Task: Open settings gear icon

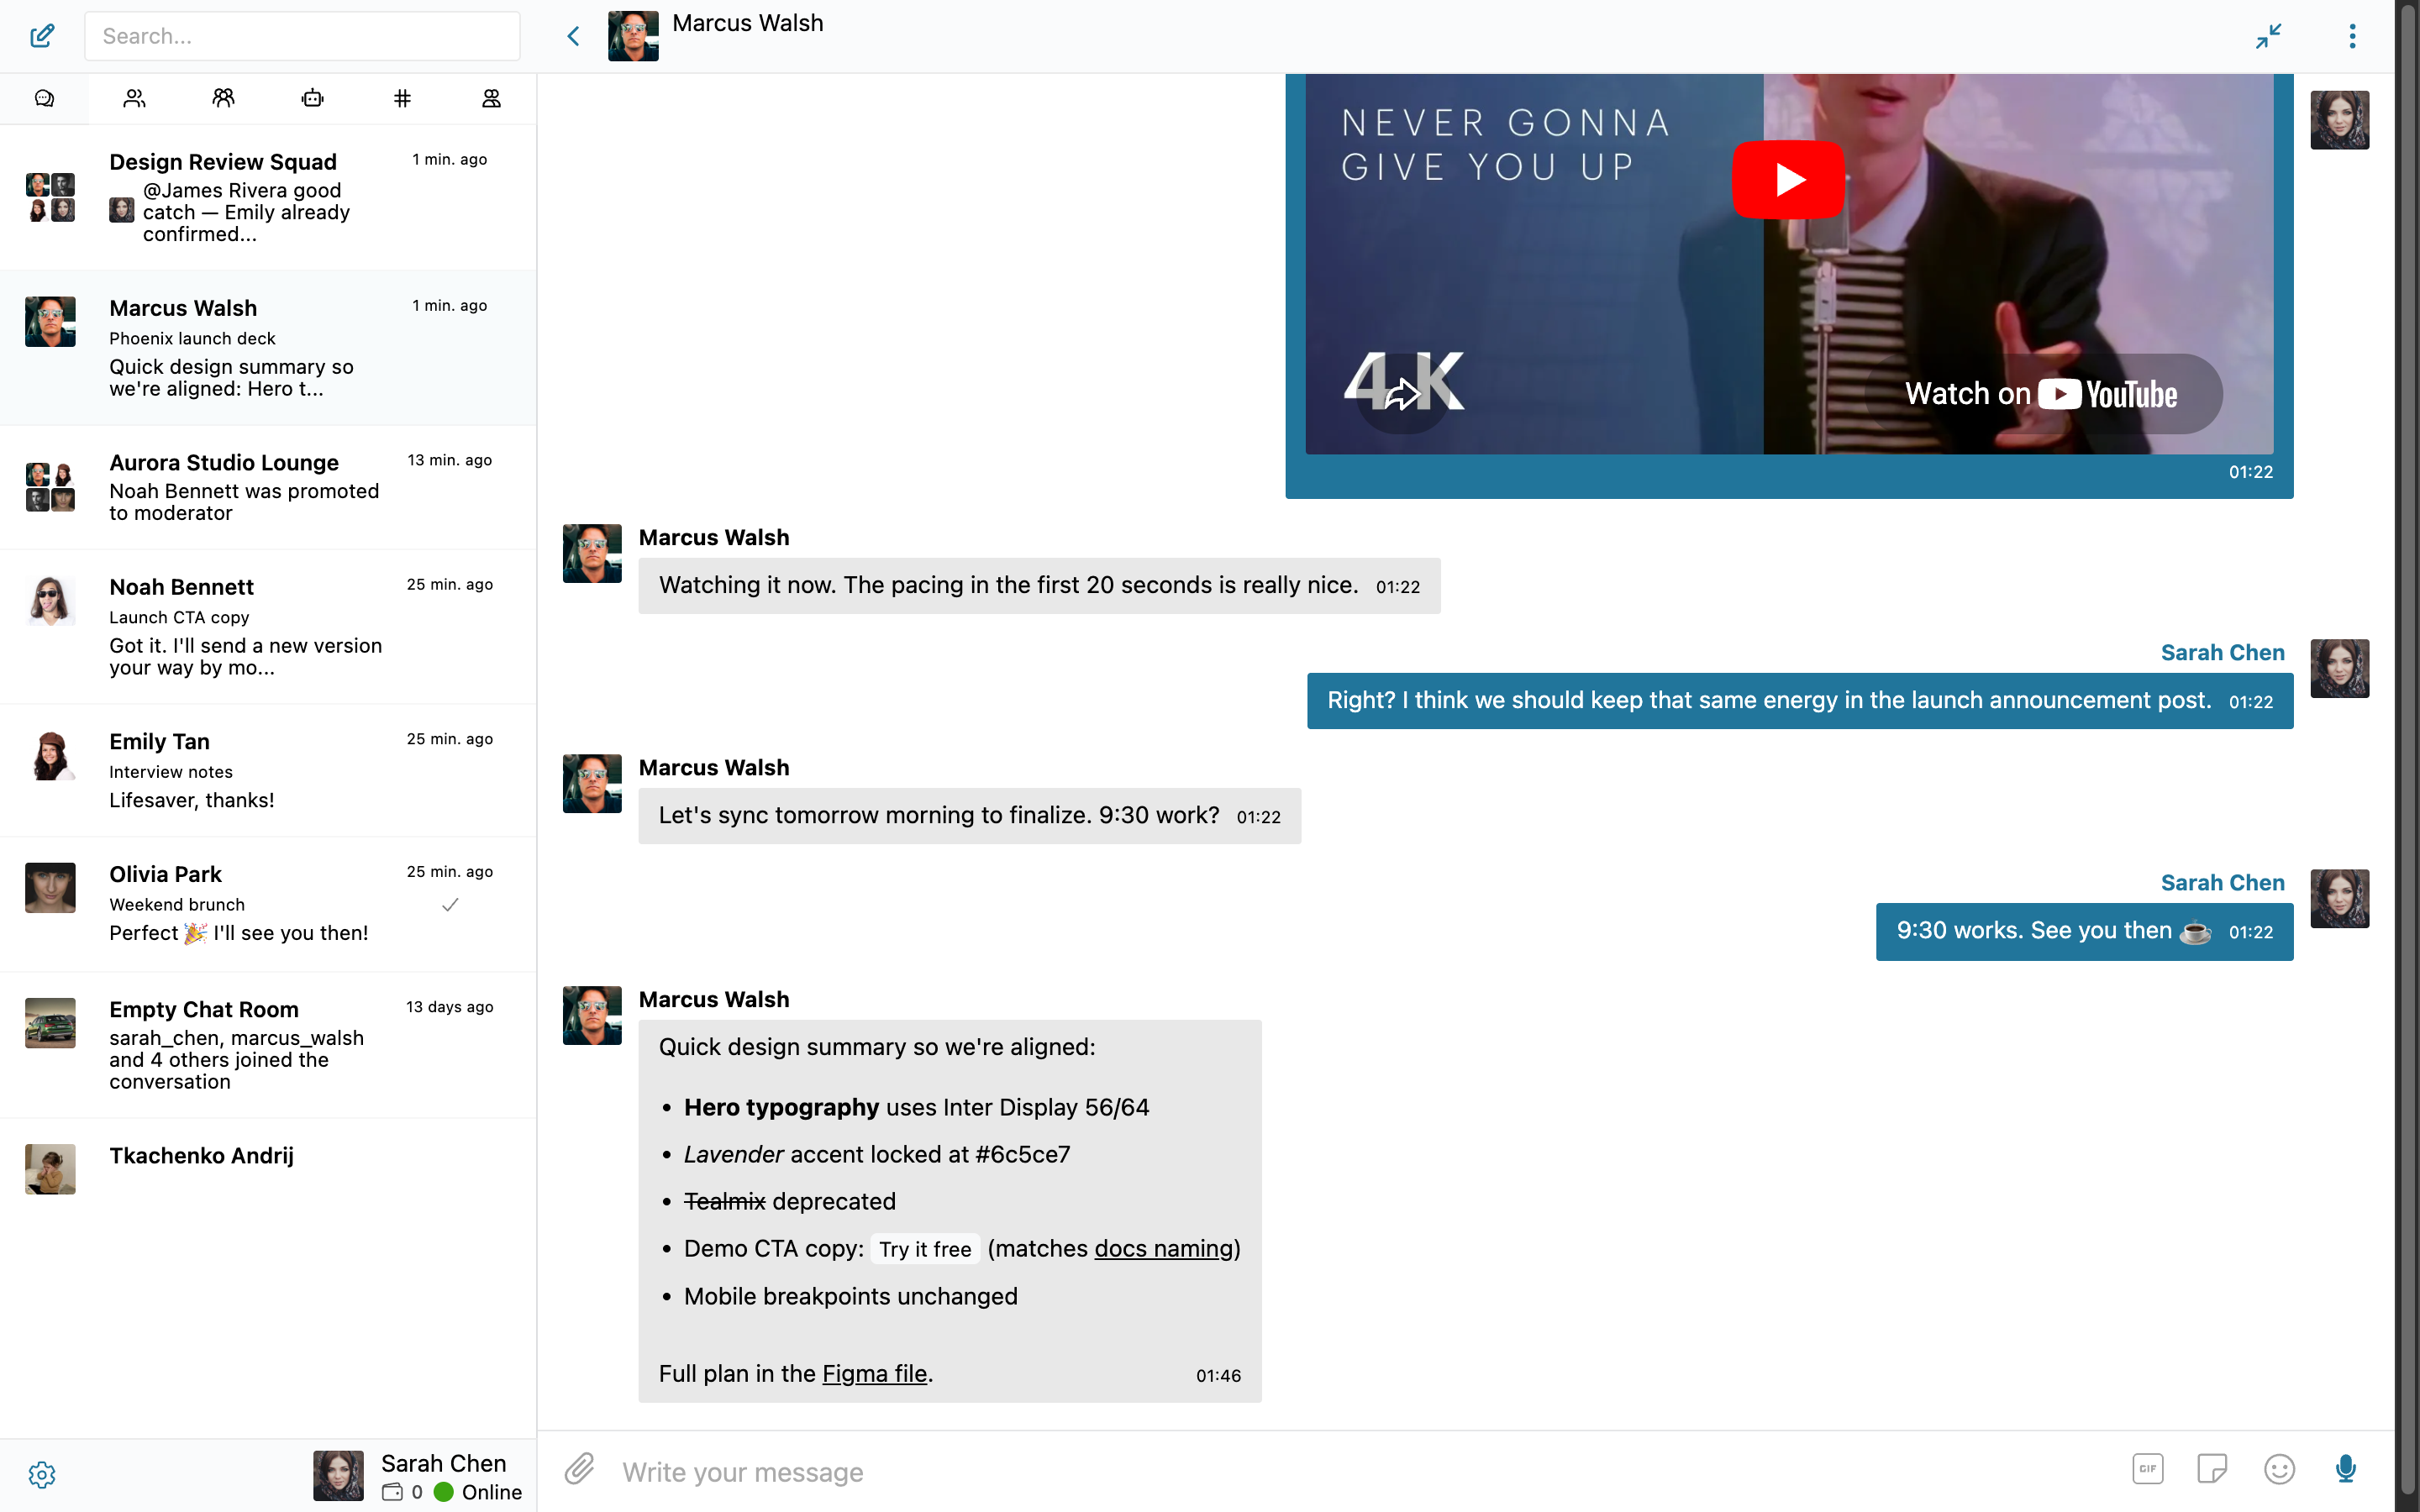Action: (42, 1474)
